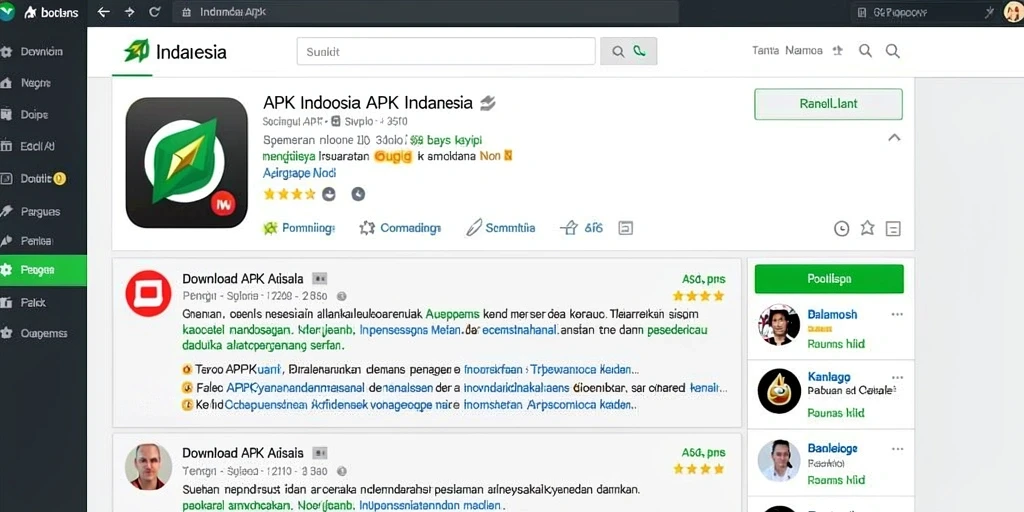Open the options menu for Banleloge
Viewport: 1024px width, 512px height.
coord(897,449)
